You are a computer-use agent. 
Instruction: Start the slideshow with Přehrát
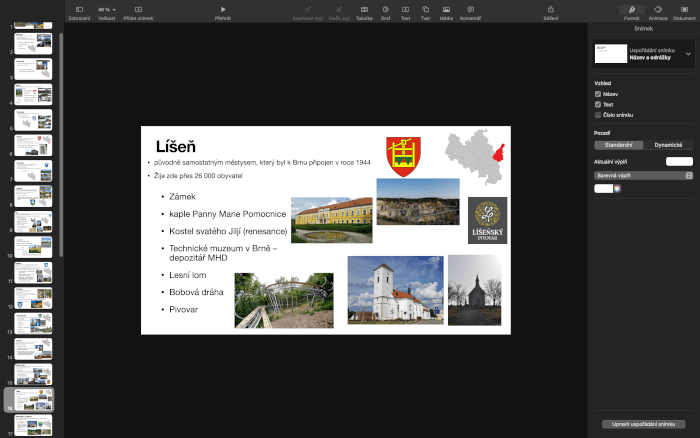point(223,9)
